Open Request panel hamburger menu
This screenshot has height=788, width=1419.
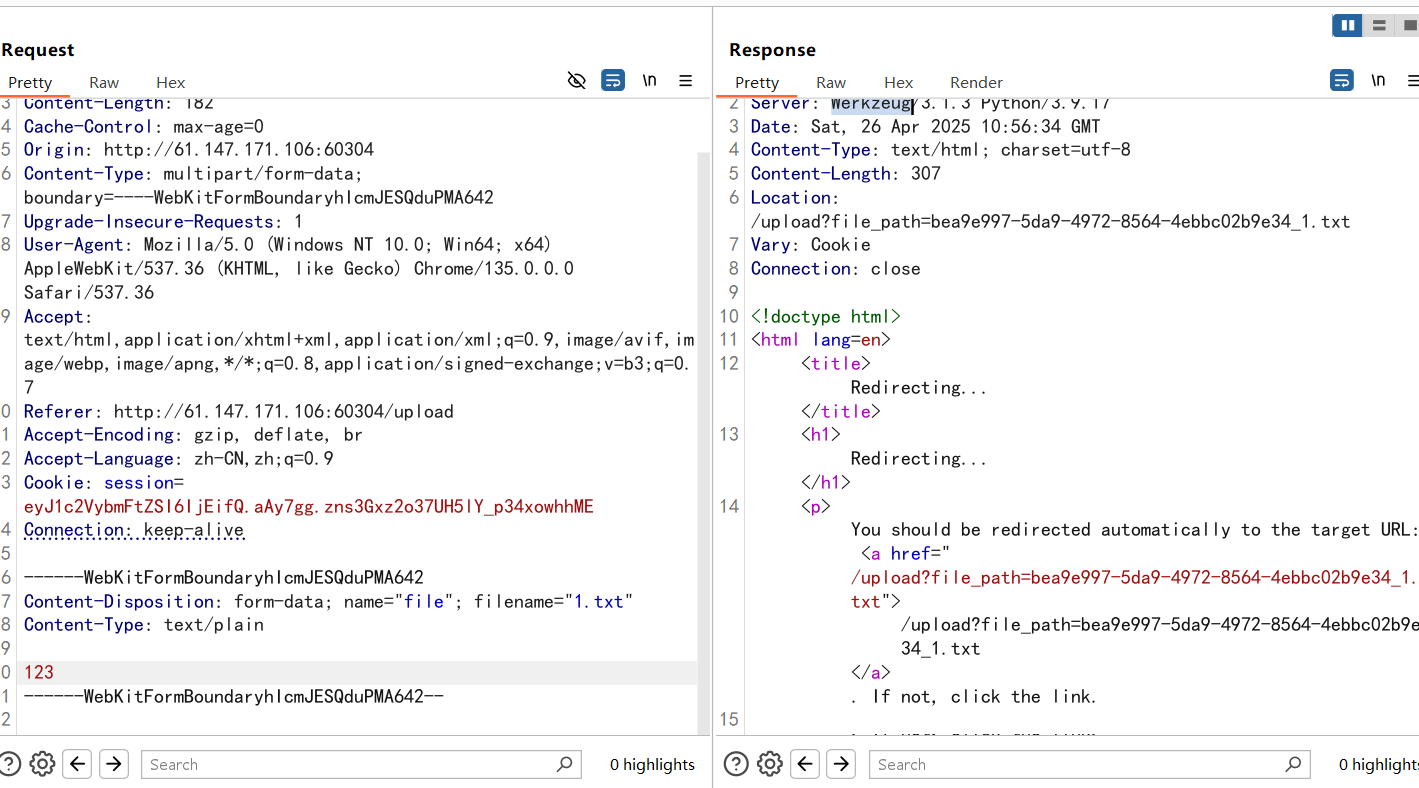coord(686,80)
